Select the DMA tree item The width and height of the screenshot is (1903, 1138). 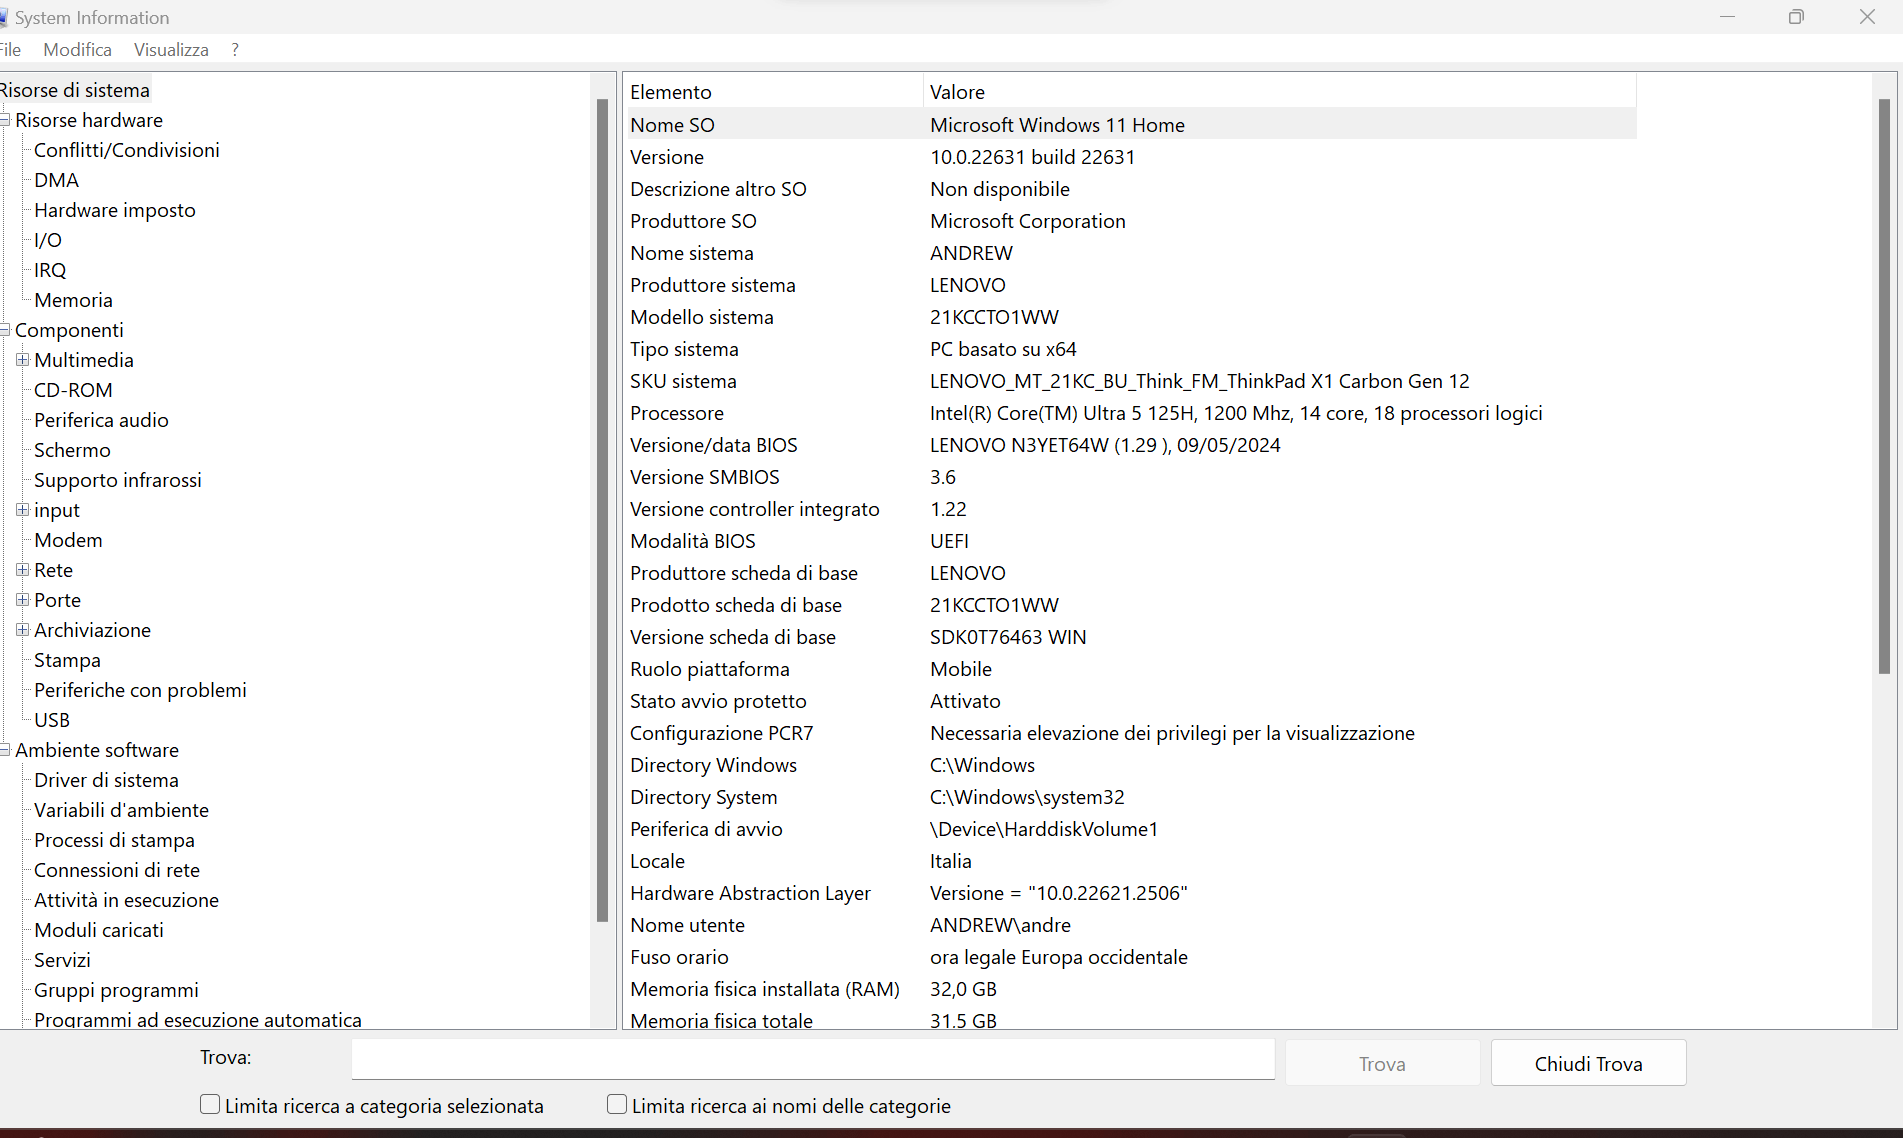coord(56,180)
